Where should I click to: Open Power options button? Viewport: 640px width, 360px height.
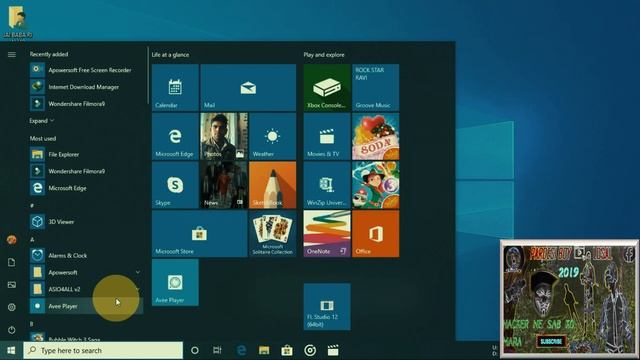pyautogui.click(x=11, y=329)
